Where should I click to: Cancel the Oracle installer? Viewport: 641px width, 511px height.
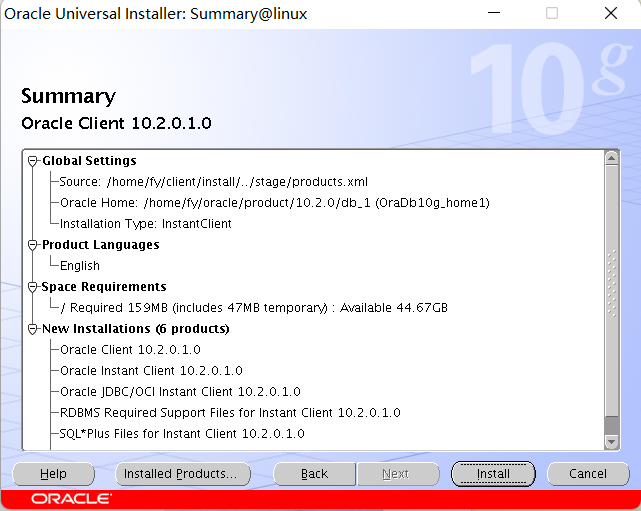(588, 474)
